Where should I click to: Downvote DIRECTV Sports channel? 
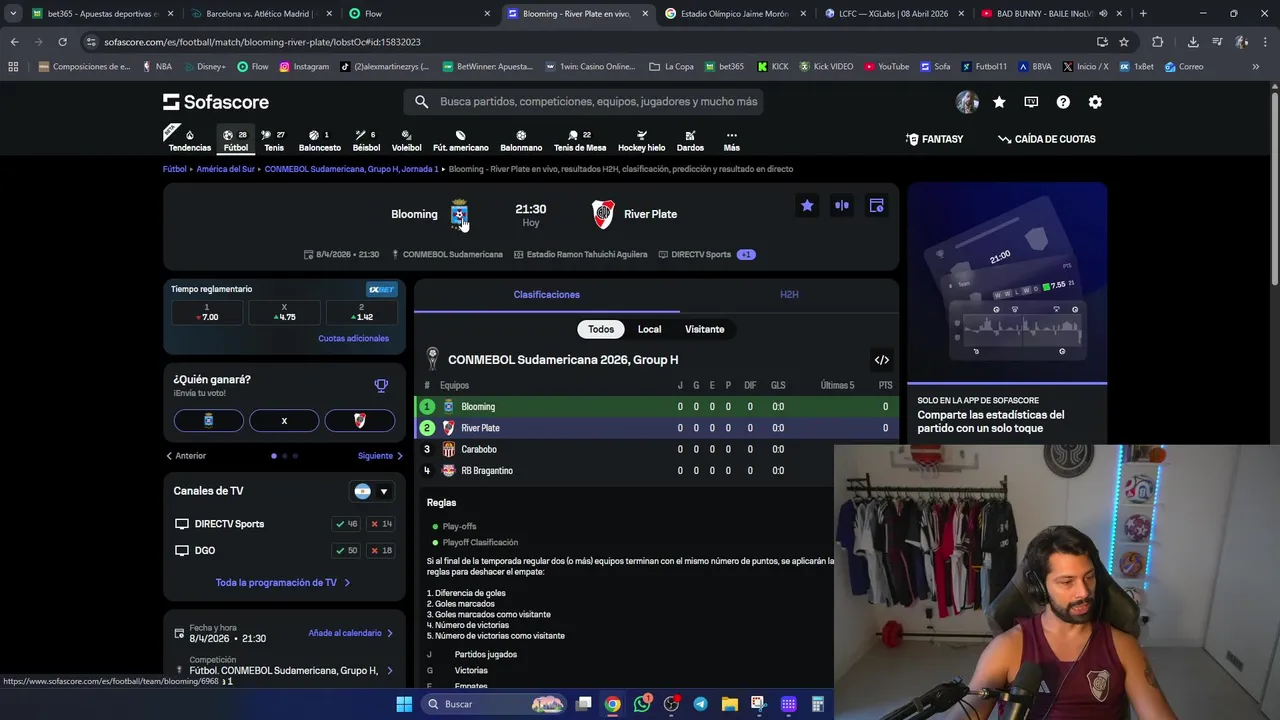click(x=381, y=524)
